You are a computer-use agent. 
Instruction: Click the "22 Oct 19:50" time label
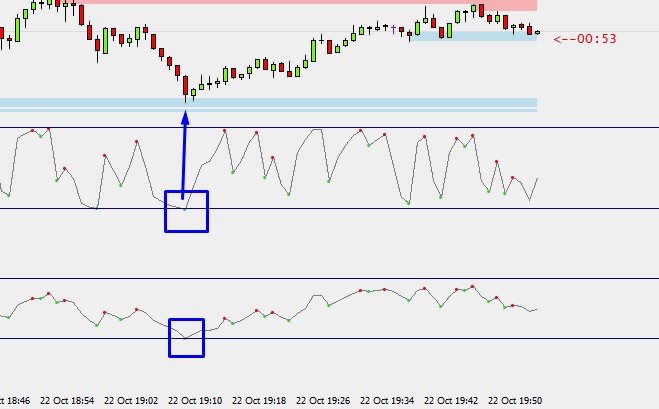[x=515, y=401]
